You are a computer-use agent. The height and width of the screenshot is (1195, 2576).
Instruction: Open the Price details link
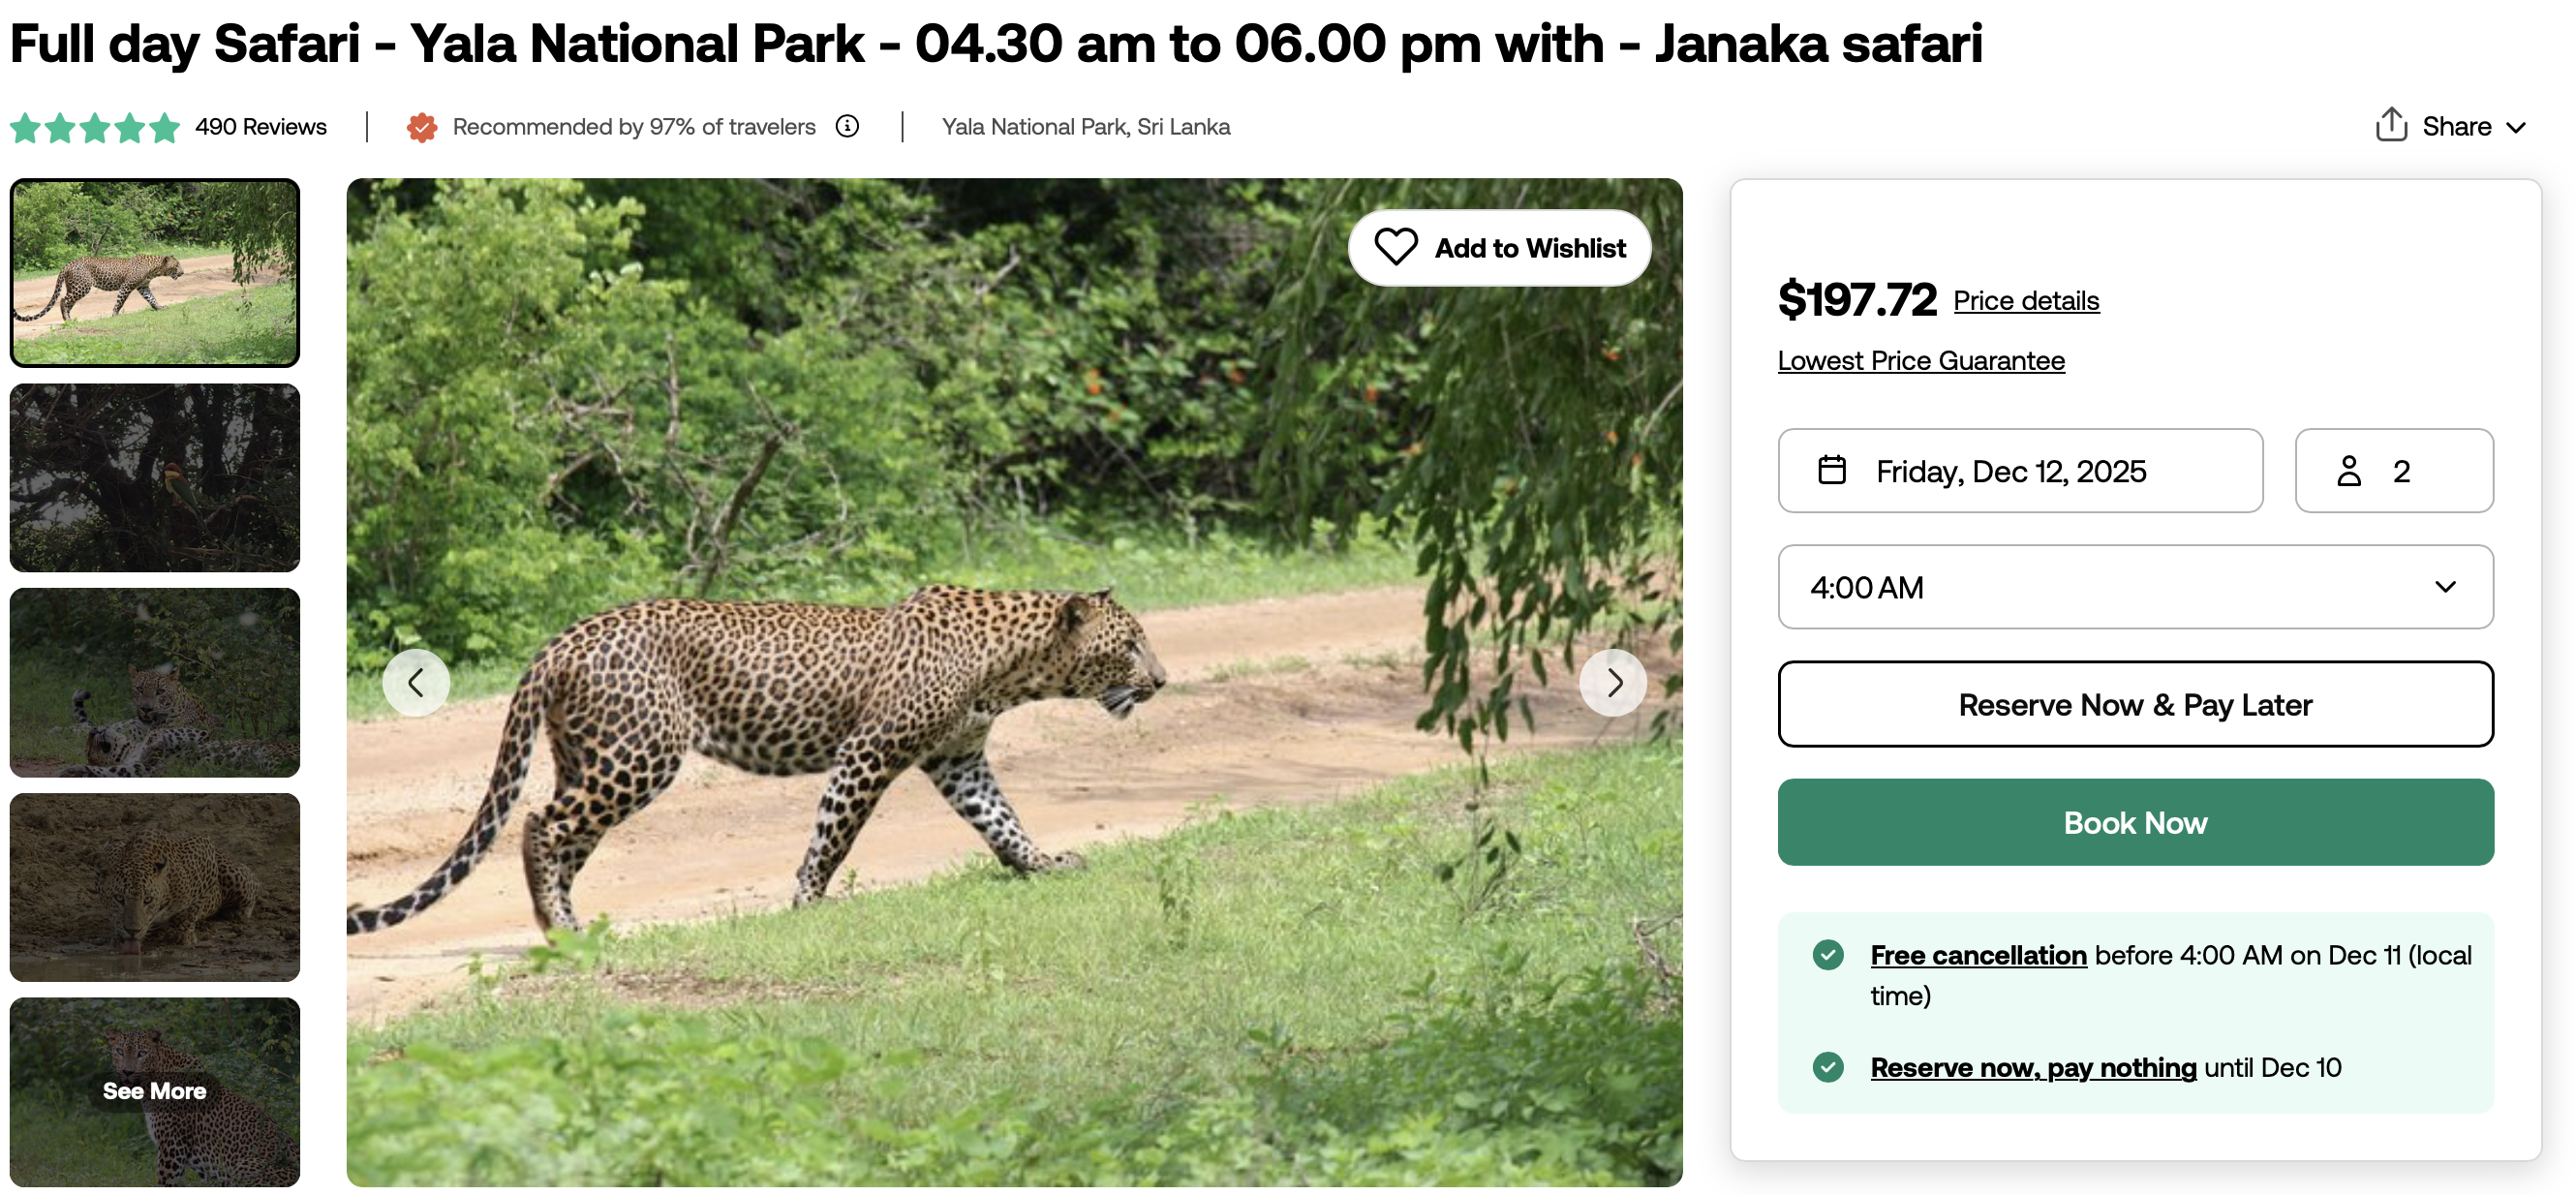(2026, 301)
